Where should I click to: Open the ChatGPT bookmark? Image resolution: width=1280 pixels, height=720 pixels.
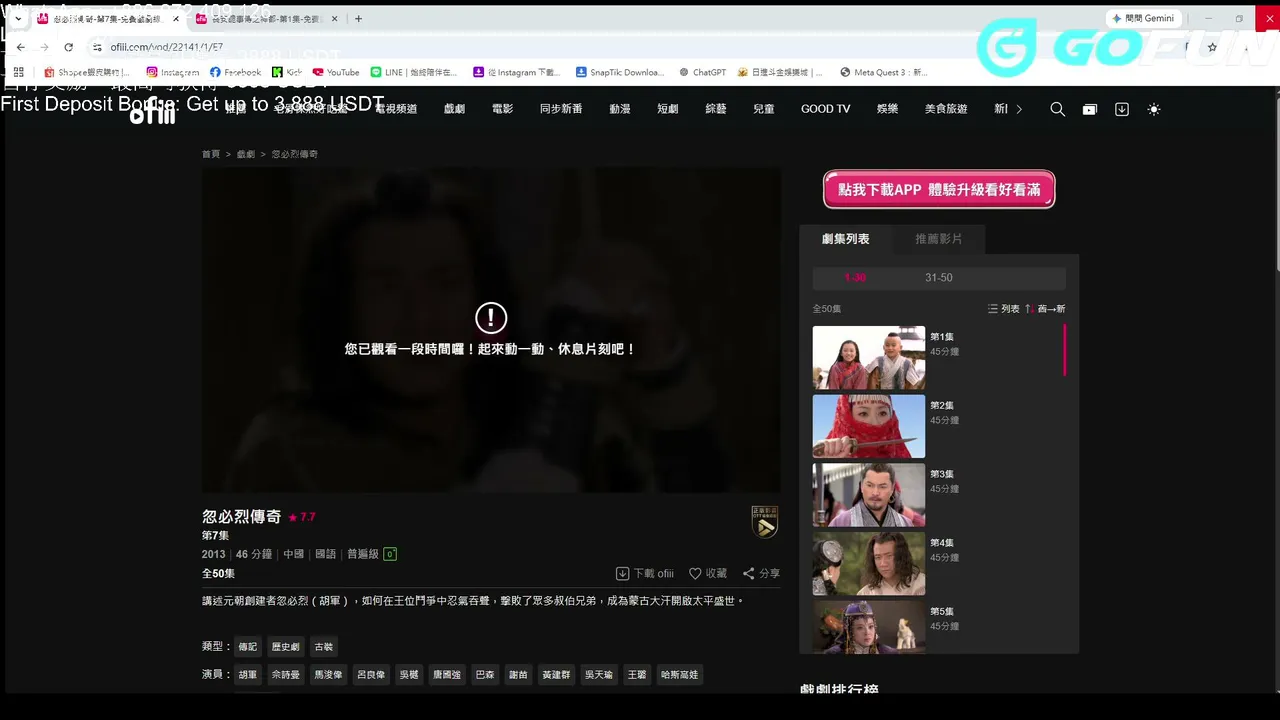702,72
